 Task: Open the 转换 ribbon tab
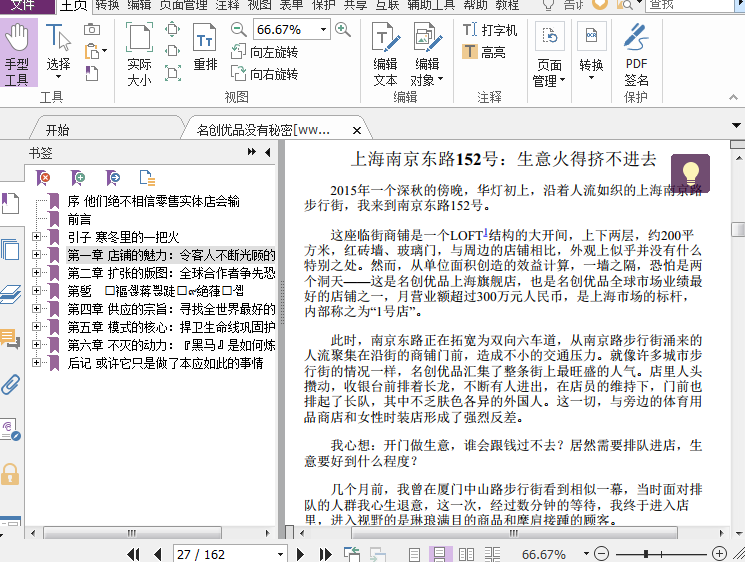[107, 5]
